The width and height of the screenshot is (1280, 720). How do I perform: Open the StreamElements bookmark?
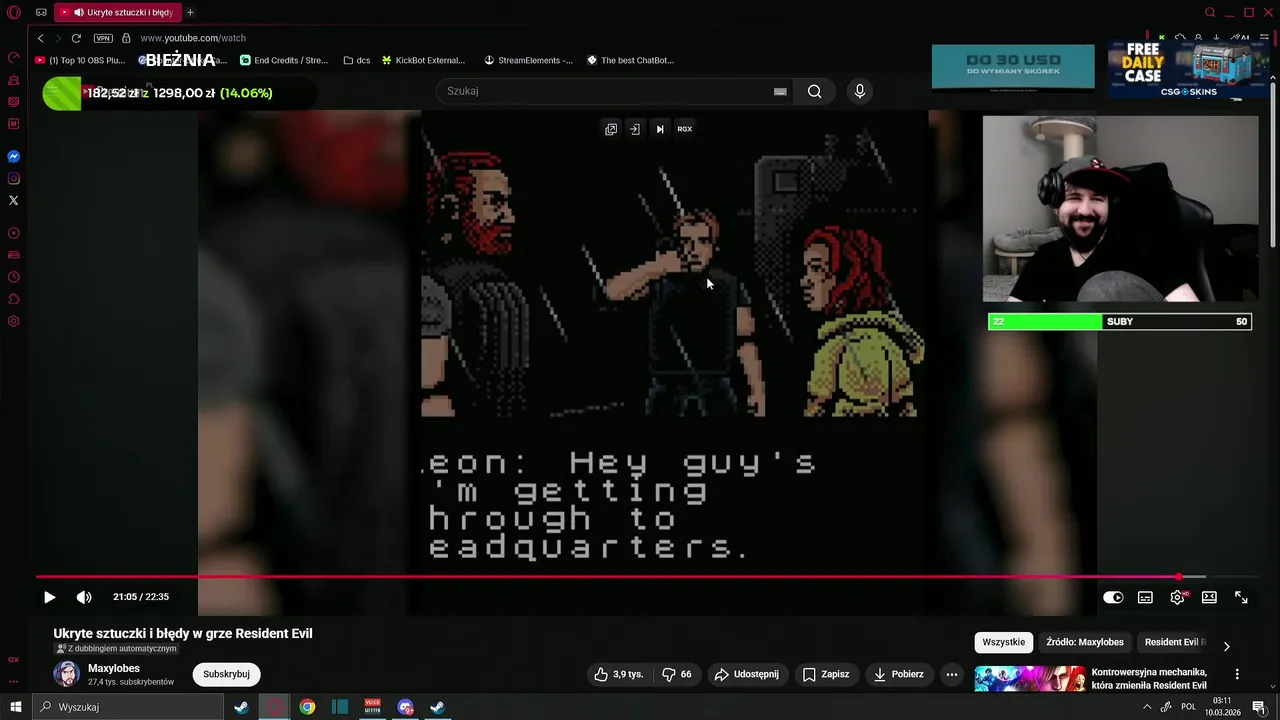pyautogui.click(x=529, y=60)
